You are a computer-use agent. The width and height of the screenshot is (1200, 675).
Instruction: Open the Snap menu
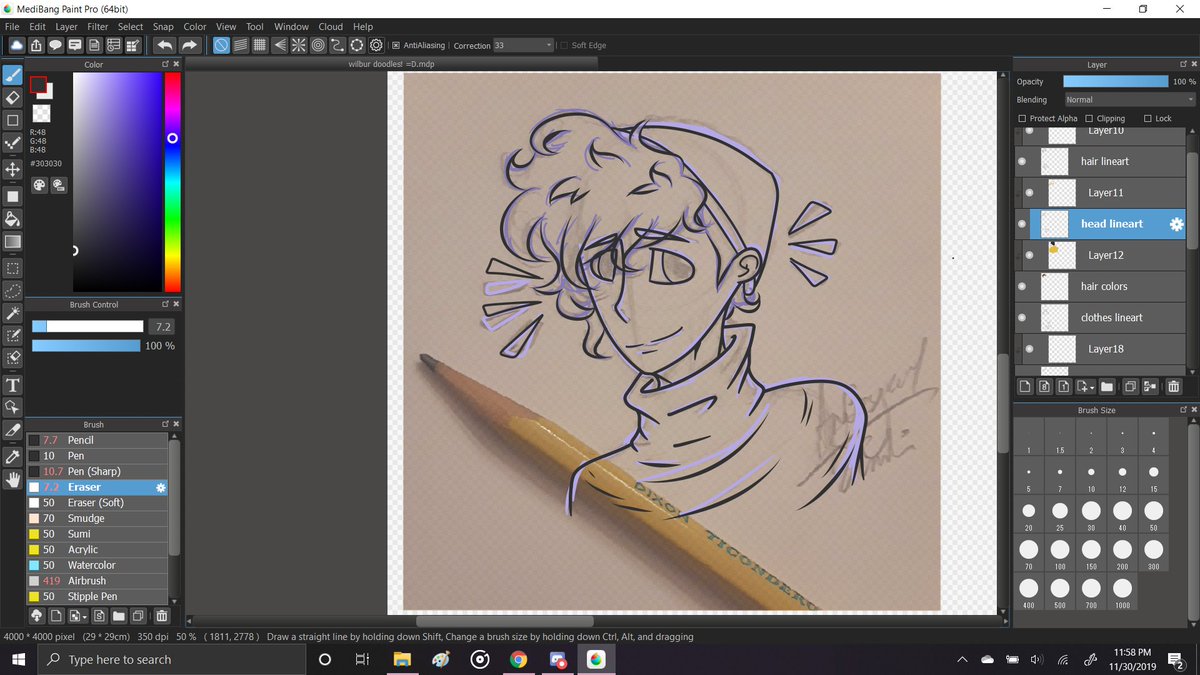coord(163,27)
